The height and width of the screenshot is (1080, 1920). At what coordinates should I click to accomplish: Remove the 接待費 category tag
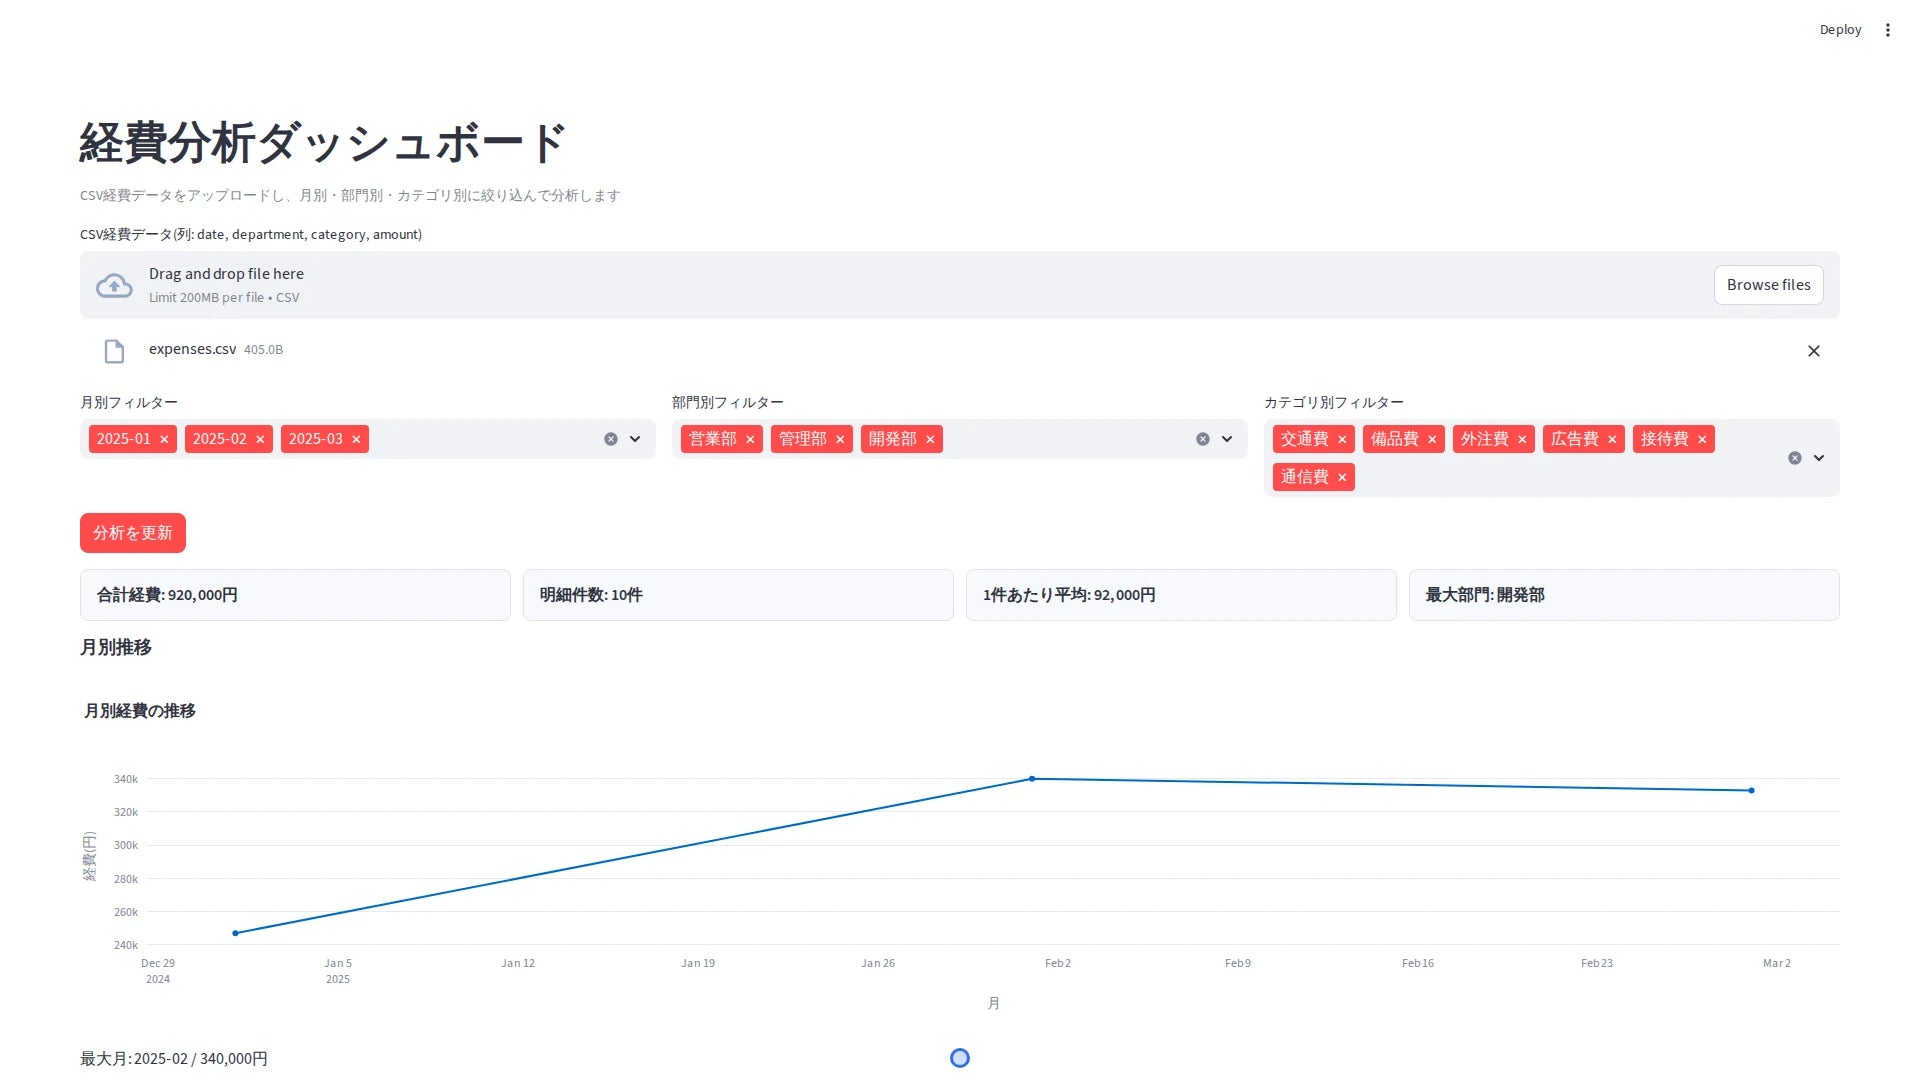click(1702, 439)
